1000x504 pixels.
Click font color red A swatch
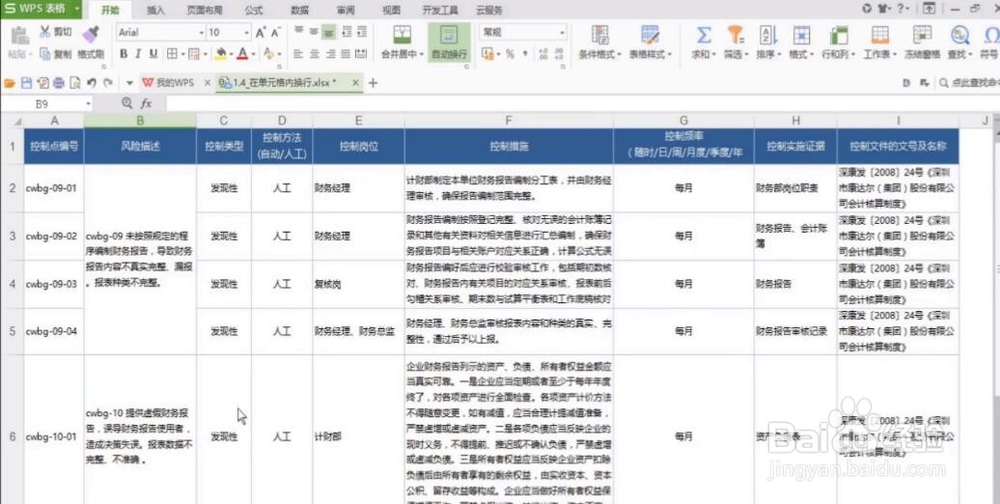pos(242,54)
